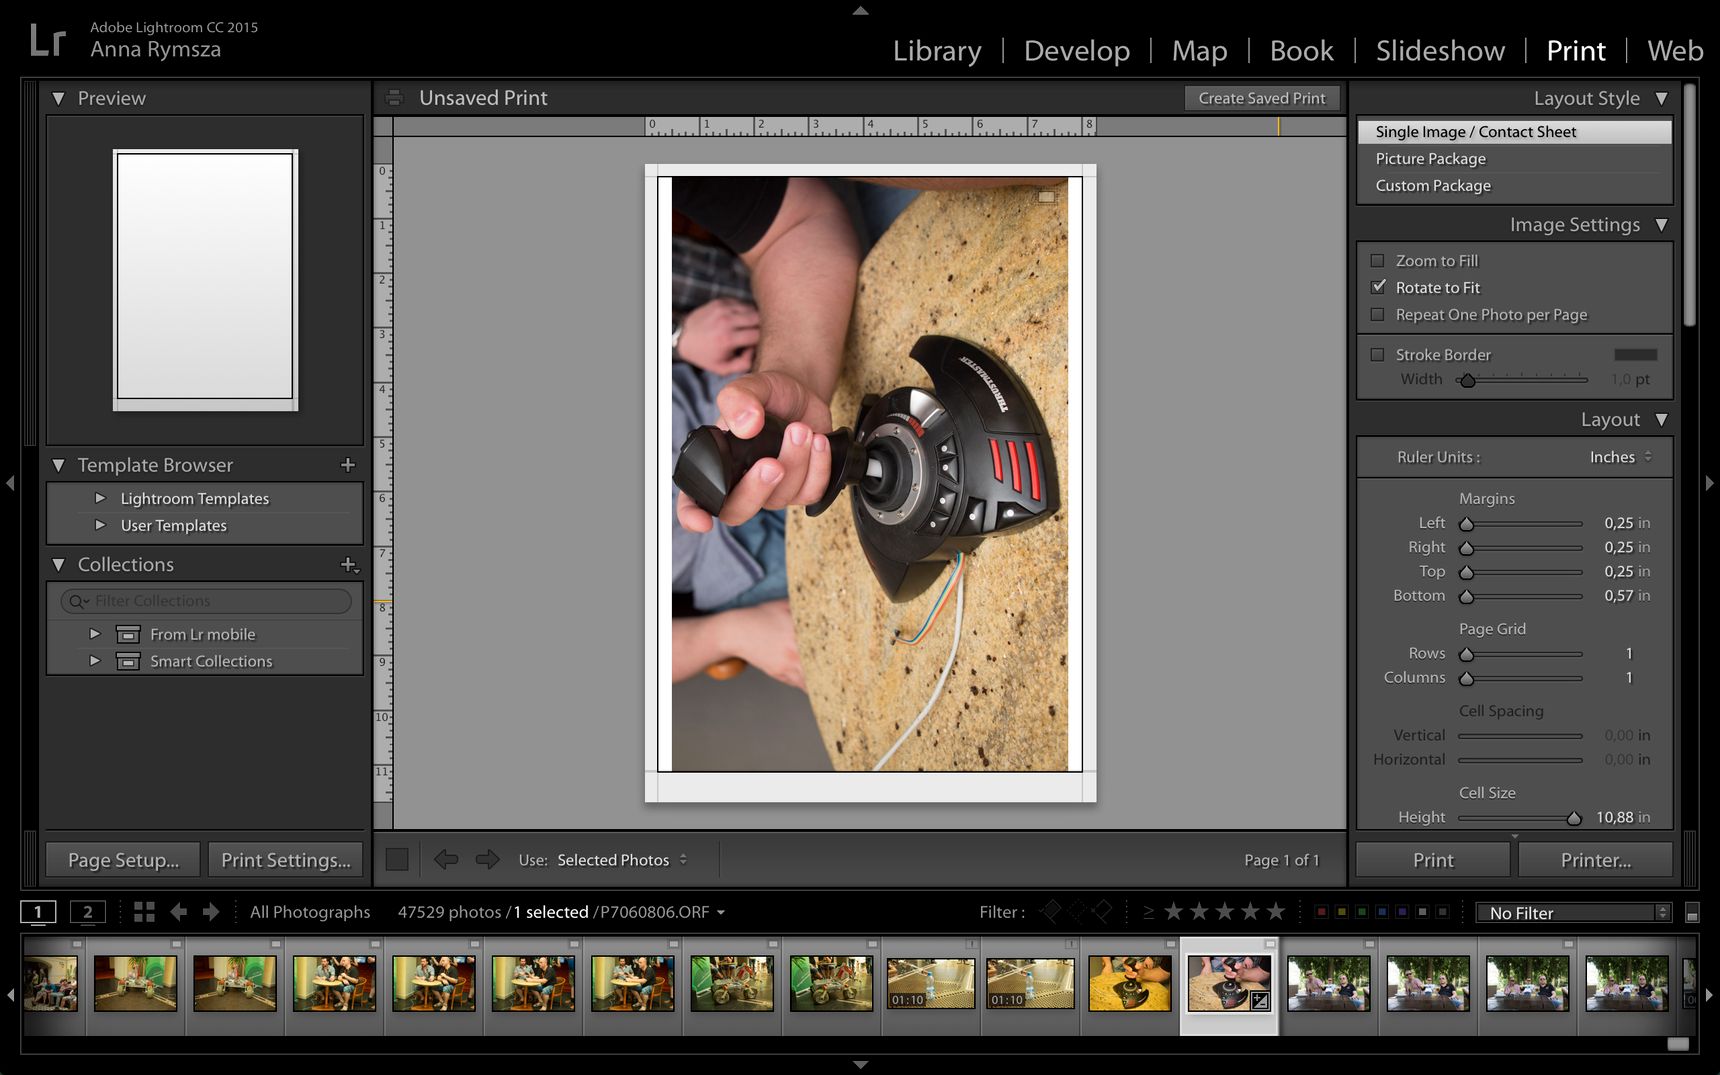Open the Slideshow module

tap(1440, 51)
